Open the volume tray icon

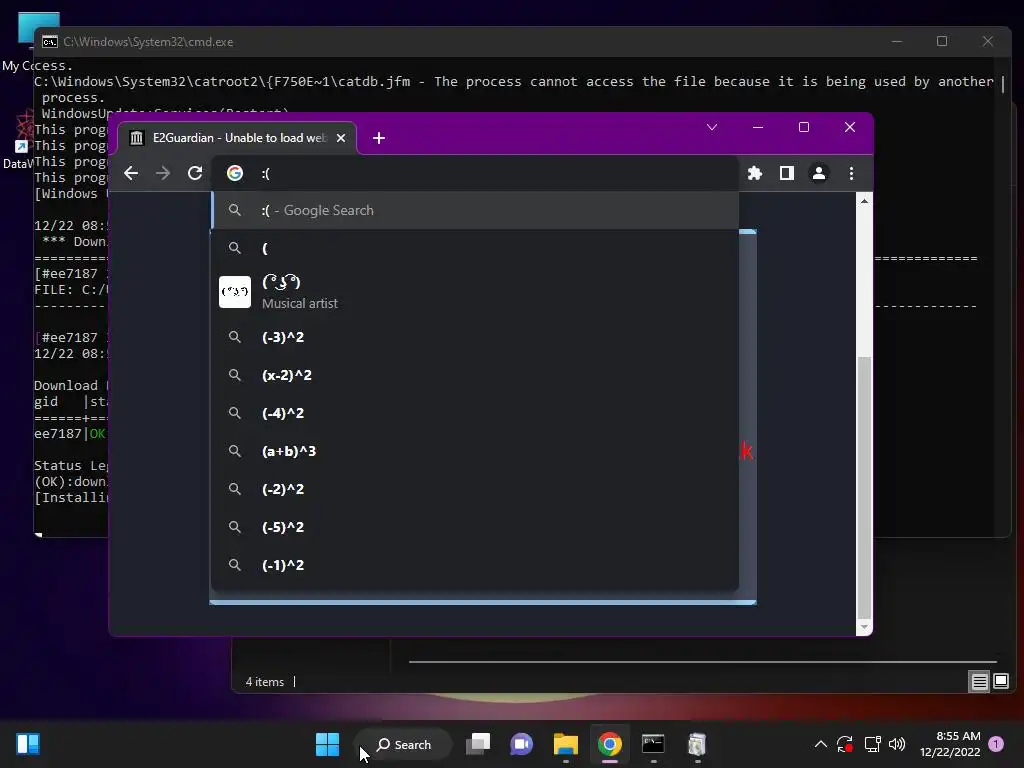[897, 744]
